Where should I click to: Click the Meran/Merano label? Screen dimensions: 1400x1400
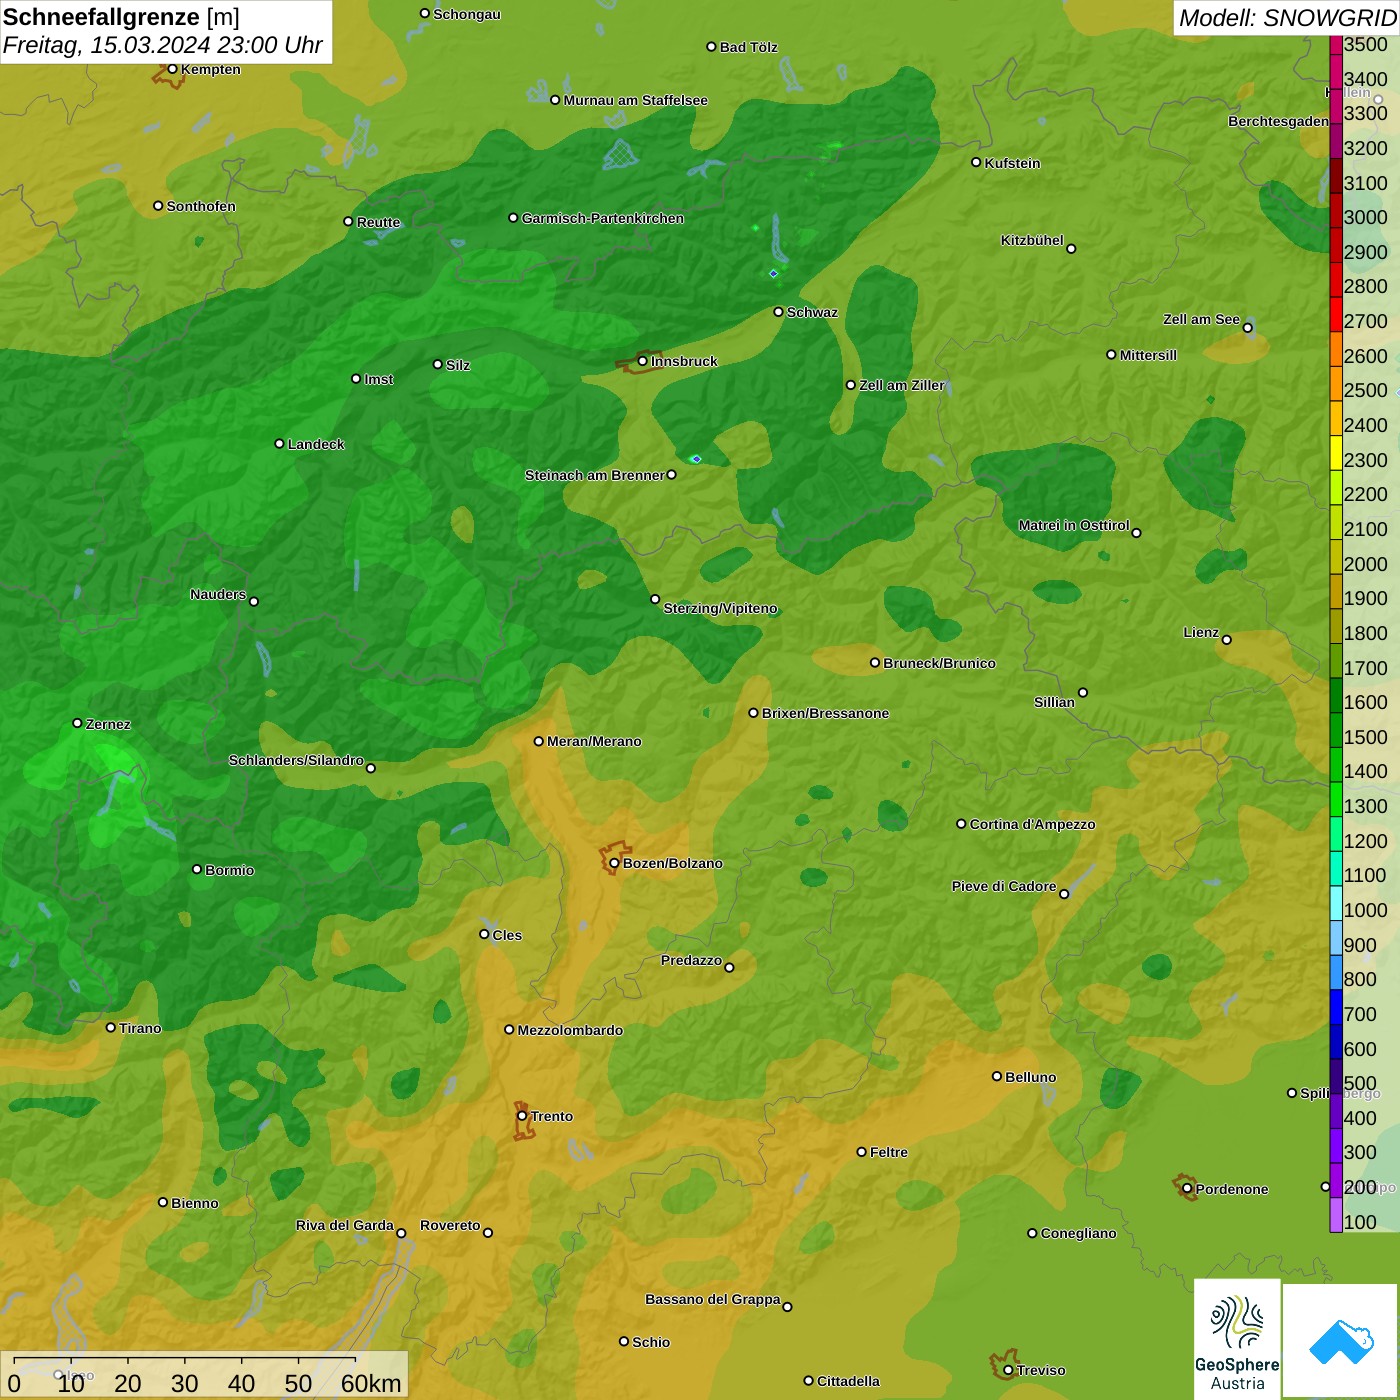point(594,741)
